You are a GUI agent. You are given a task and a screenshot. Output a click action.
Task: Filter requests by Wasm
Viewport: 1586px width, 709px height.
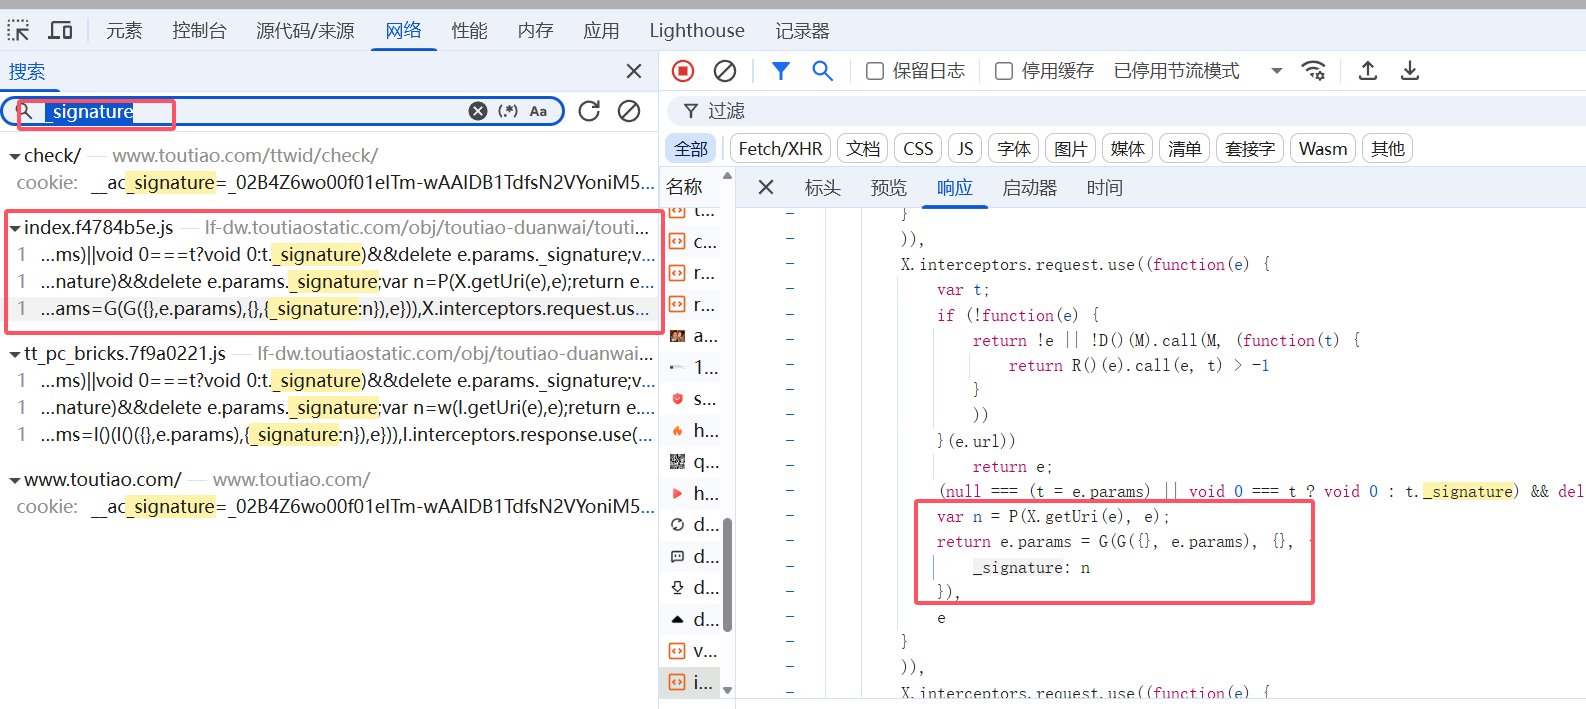click(x=1323, y=149)
